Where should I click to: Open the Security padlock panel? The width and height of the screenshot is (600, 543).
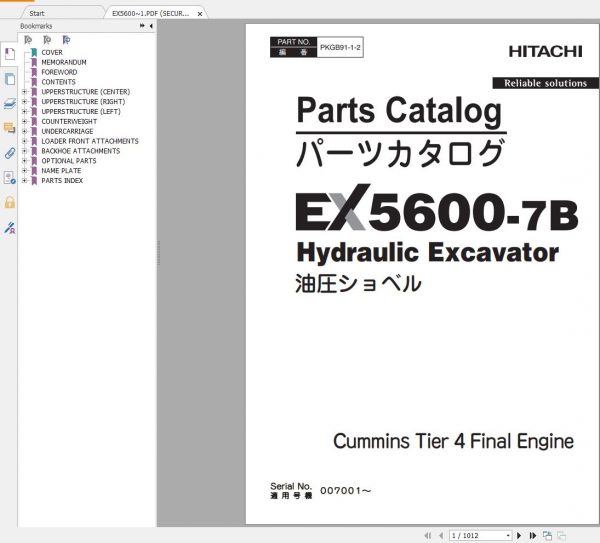(10, 202)
